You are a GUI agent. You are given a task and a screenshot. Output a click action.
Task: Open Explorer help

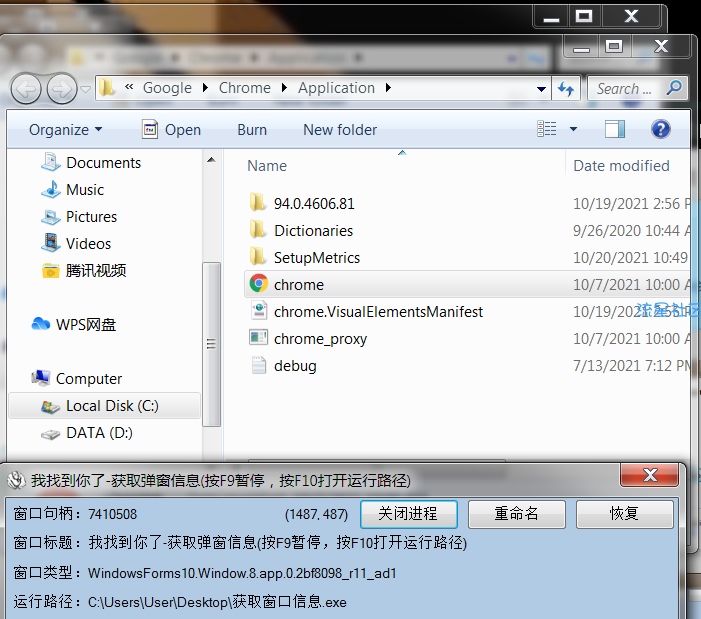point(660,129)
